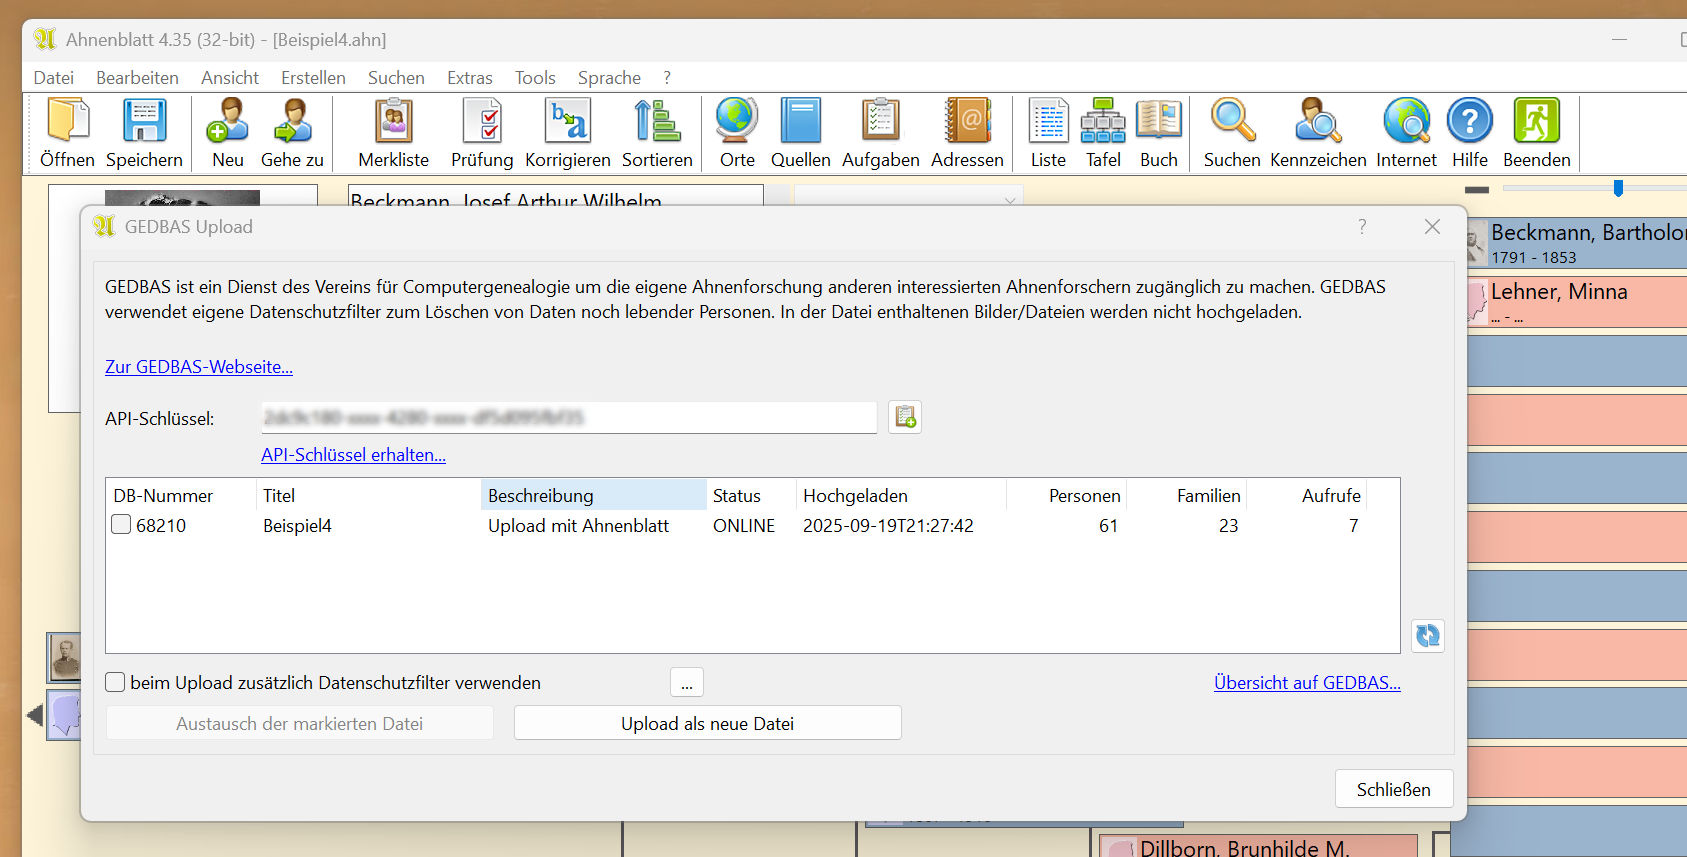
Task: Open the Erstellen menu
Action: [x=313, y=78]
